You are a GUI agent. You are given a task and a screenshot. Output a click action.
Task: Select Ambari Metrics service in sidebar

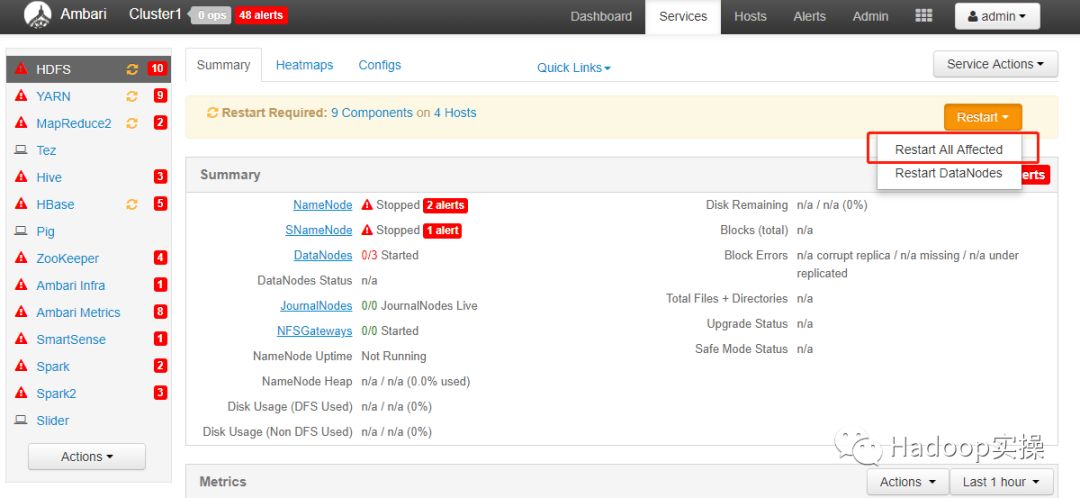point(78,312)
